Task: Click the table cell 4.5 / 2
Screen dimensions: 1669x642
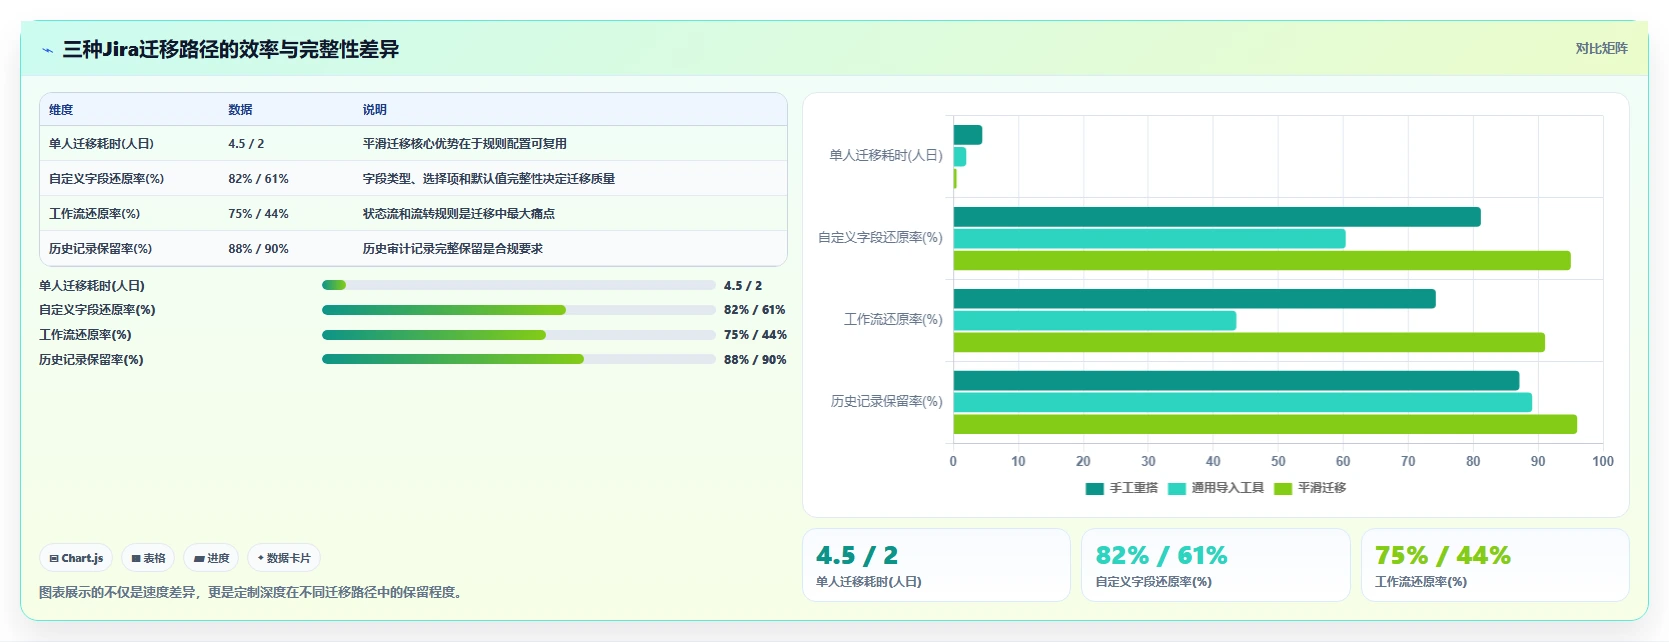Action: click(246, 144)
